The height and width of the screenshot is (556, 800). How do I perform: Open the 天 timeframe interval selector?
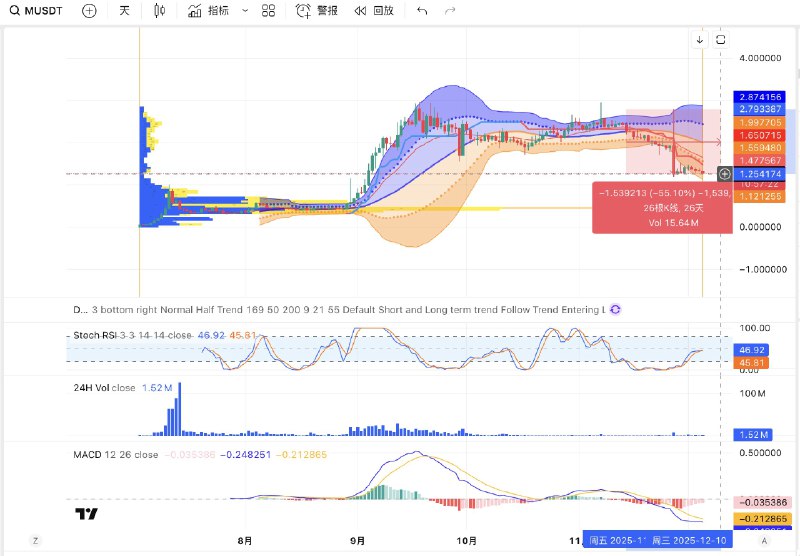[124, 11]
